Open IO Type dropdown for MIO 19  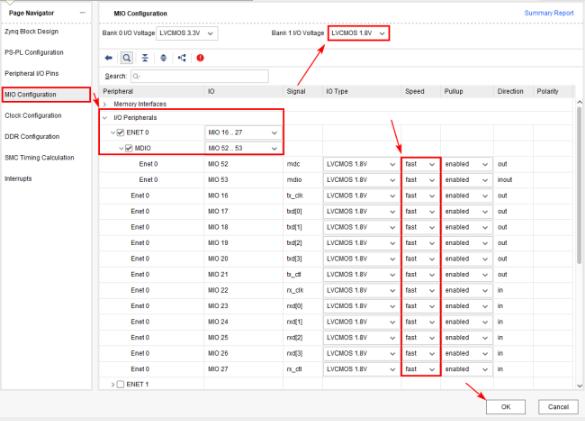tap(361, 243)
